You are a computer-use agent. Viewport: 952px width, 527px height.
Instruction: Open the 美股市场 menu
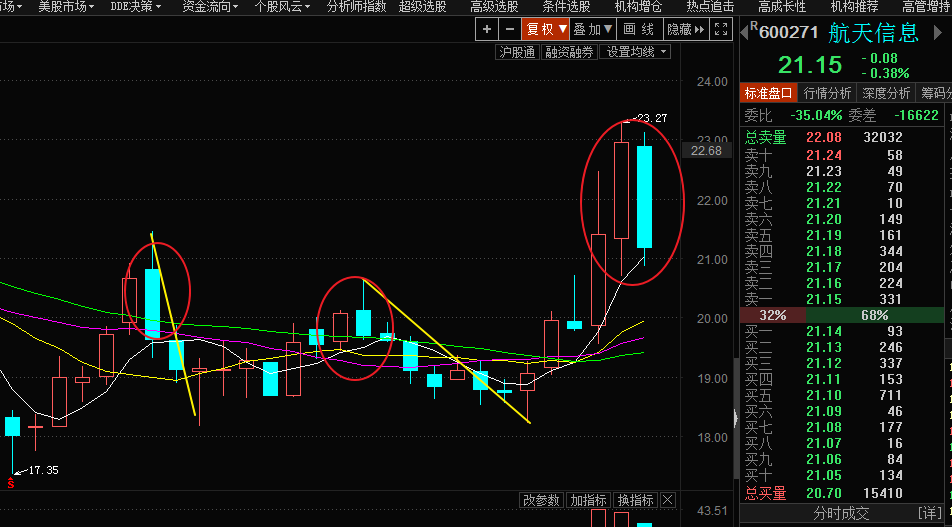[66, 7]
